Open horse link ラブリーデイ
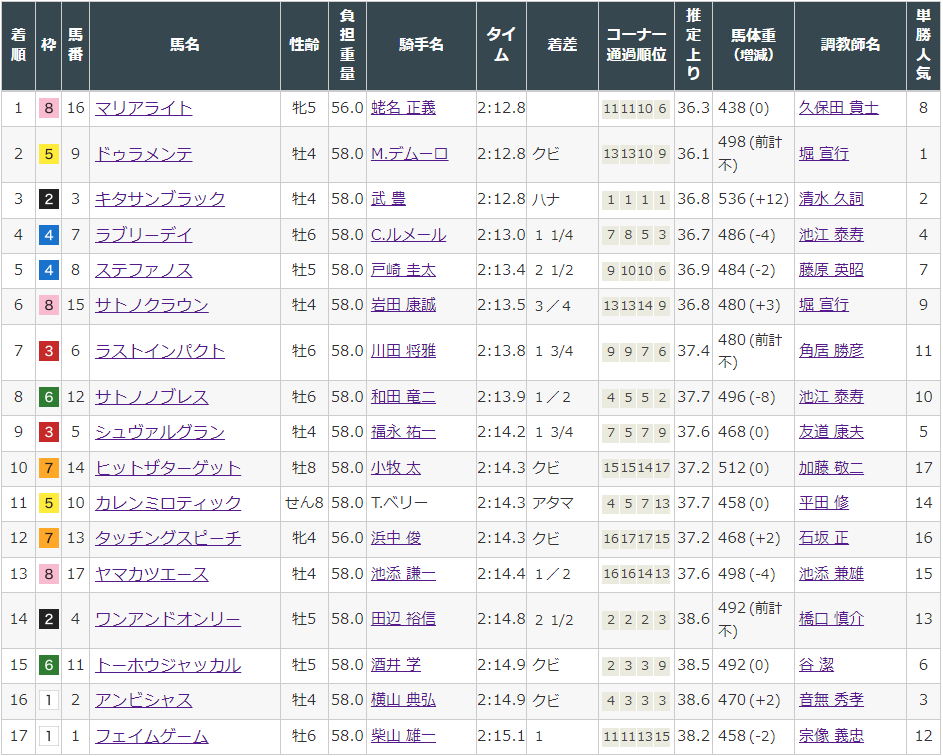Image resolution: width=943 pixels, height=756 pixels. tap(144, 235)
